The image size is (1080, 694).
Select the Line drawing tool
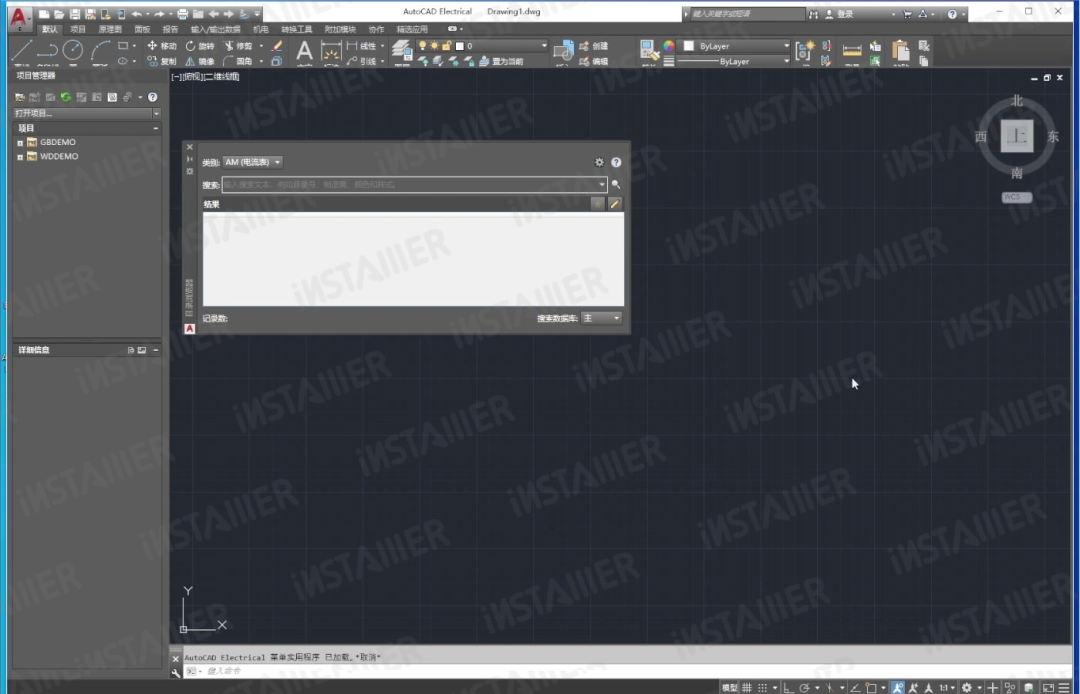coord(21,50)
